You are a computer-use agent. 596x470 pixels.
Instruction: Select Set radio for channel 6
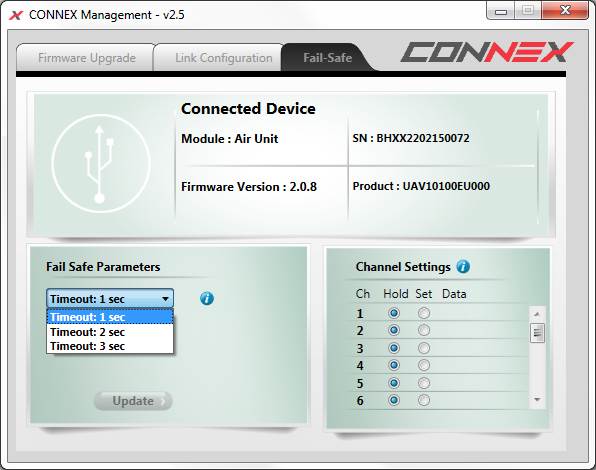pyautogui.click(x=424, y=400)
